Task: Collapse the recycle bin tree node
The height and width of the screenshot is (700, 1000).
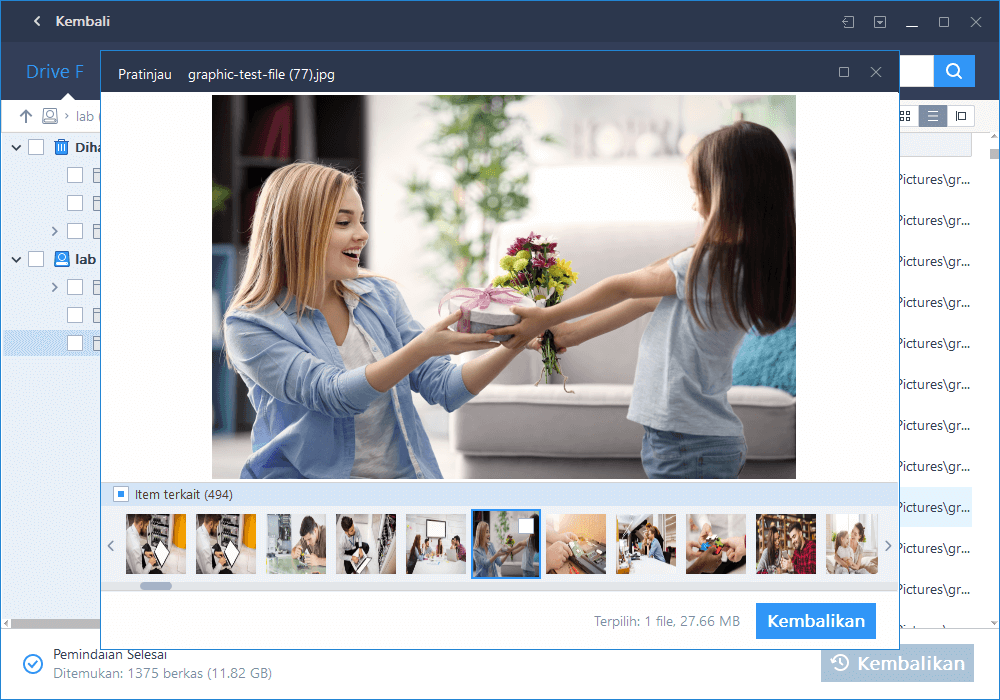Action: (16, 147)
